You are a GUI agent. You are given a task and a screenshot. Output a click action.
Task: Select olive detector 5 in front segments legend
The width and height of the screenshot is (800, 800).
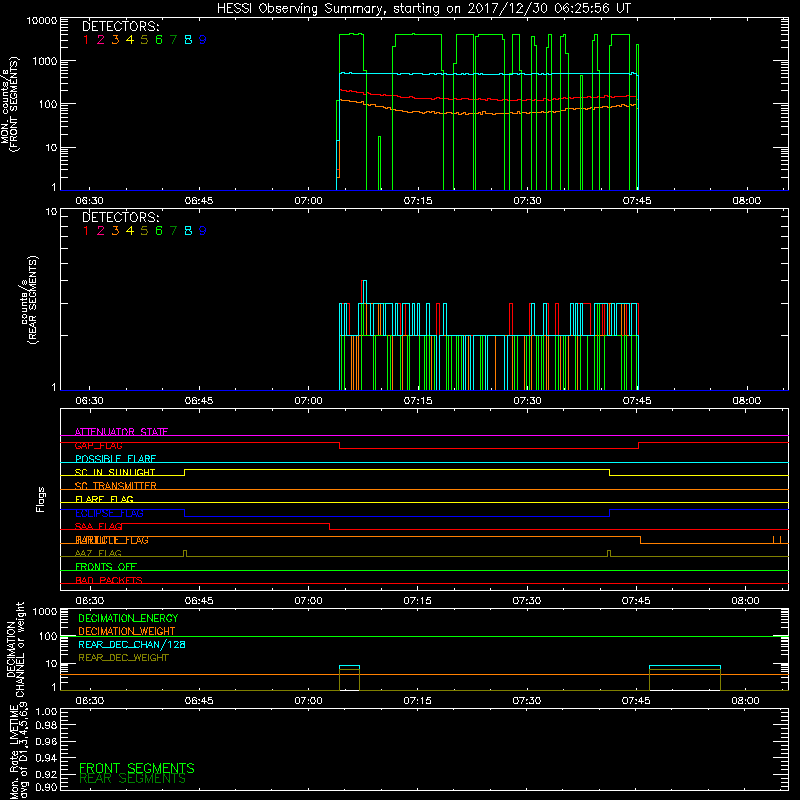tap(144, 39)
